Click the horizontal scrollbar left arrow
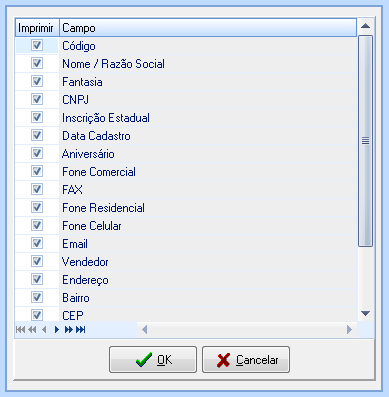The width and height of the screenshot is (389, 397). [144, 330]
